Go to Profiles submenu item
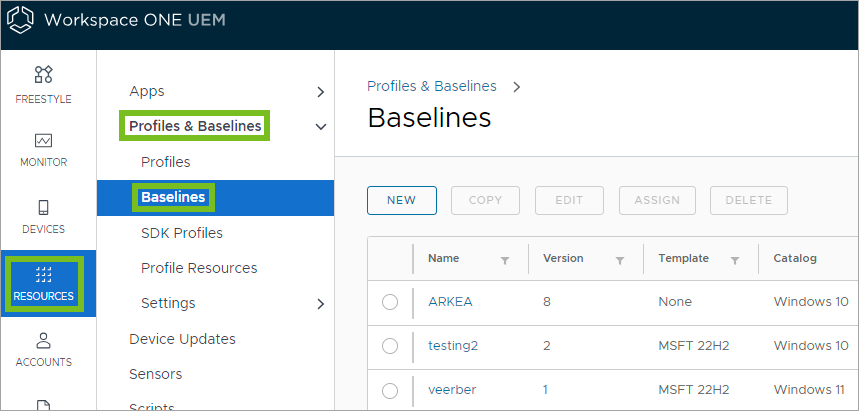Screen dimensions: 859x411 165,162
